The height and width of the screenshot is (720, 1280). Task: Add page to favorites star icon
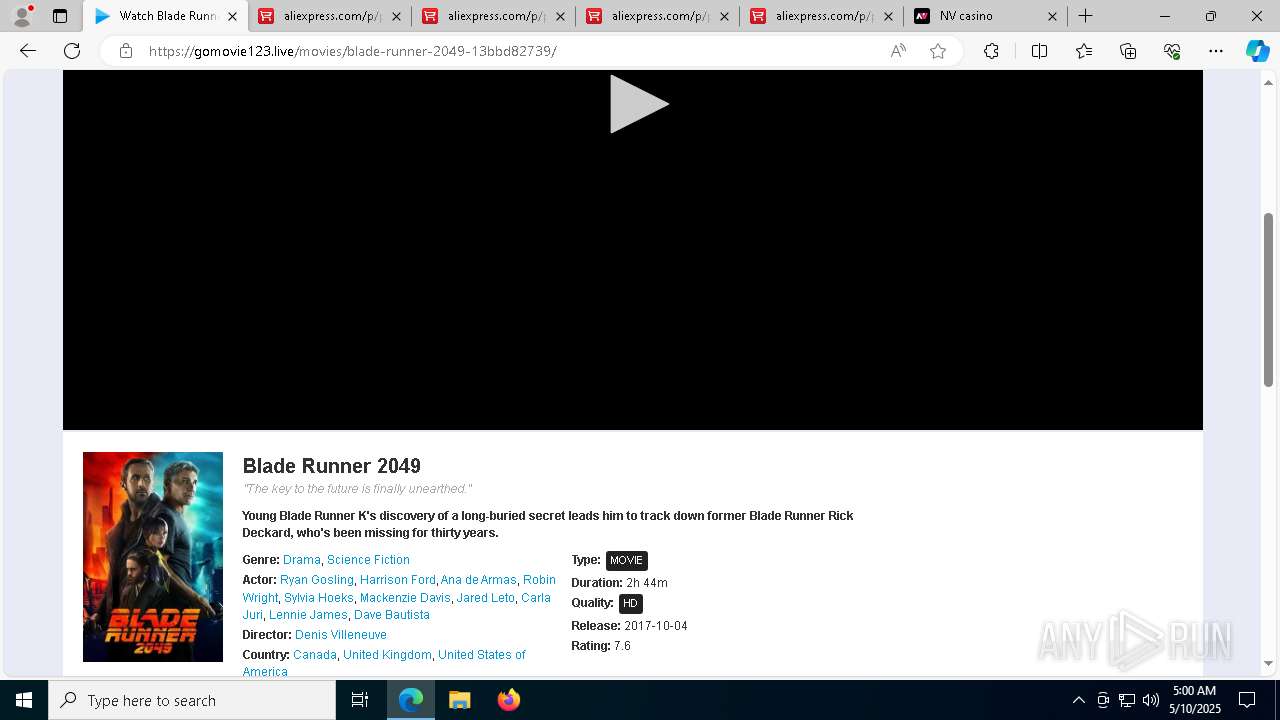pos(938,51)
